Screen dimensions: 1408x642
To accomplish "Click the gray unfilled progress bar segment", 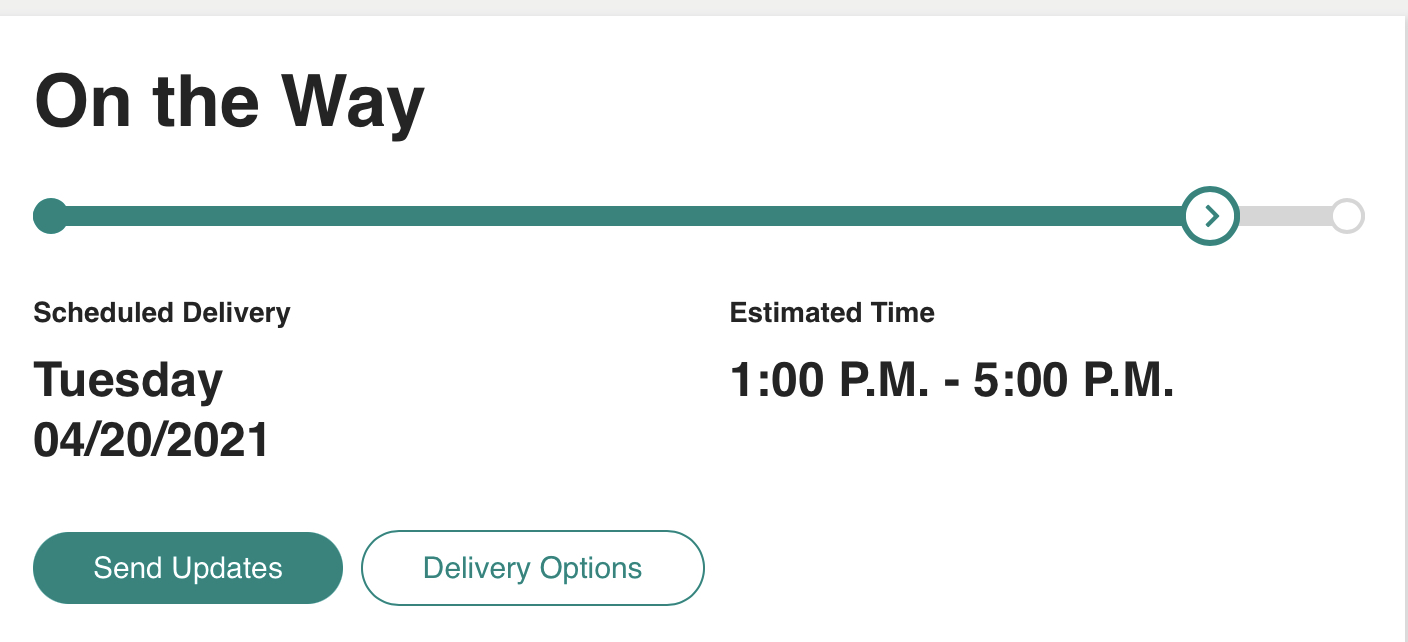I will 1285,216.
